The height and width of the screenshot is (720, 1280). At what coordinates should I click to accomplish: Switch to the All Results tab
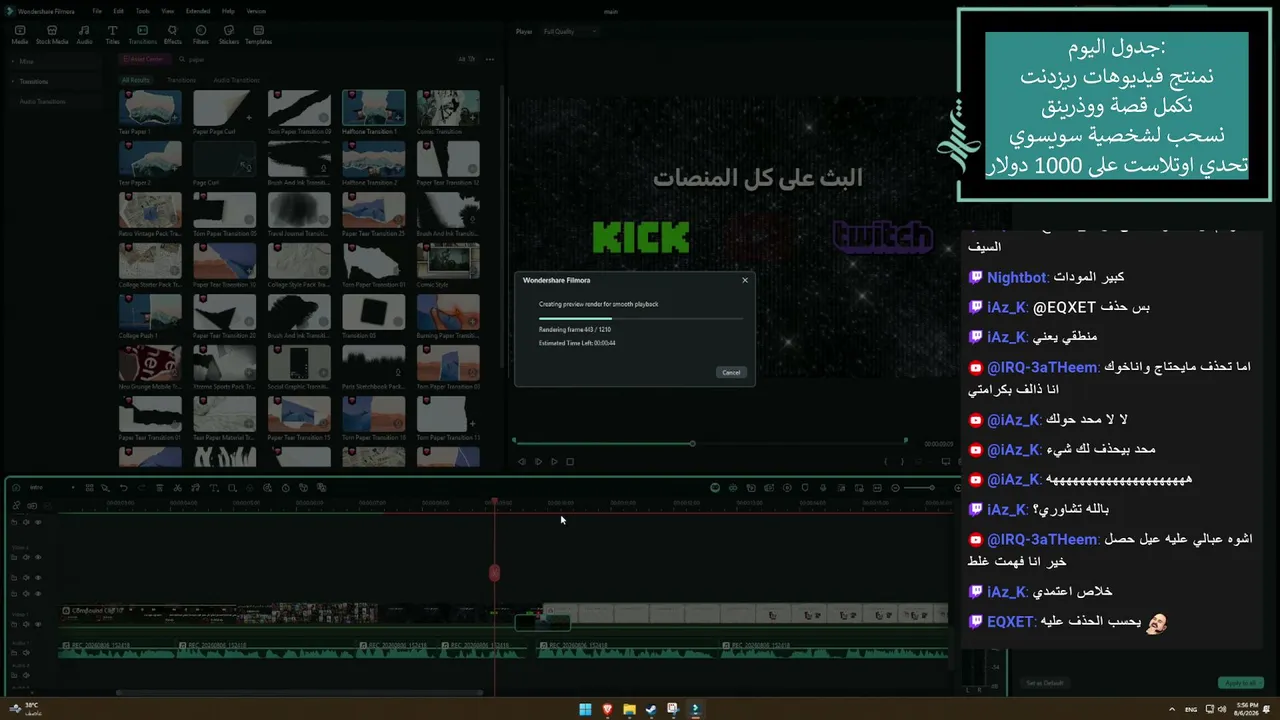[135, 80]
